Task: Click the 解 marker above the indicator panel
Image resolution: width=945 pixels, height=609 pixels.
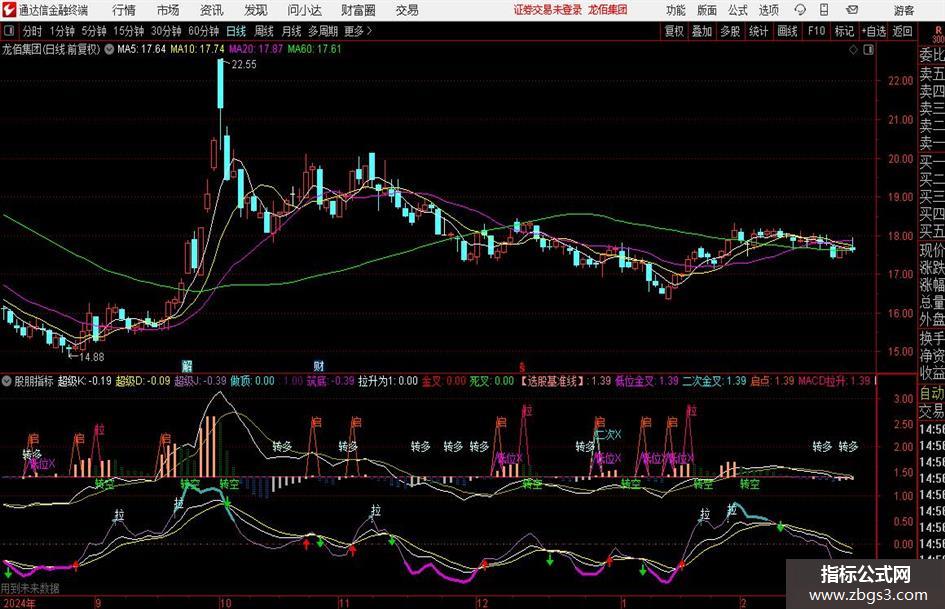Action: click(187, 365)
